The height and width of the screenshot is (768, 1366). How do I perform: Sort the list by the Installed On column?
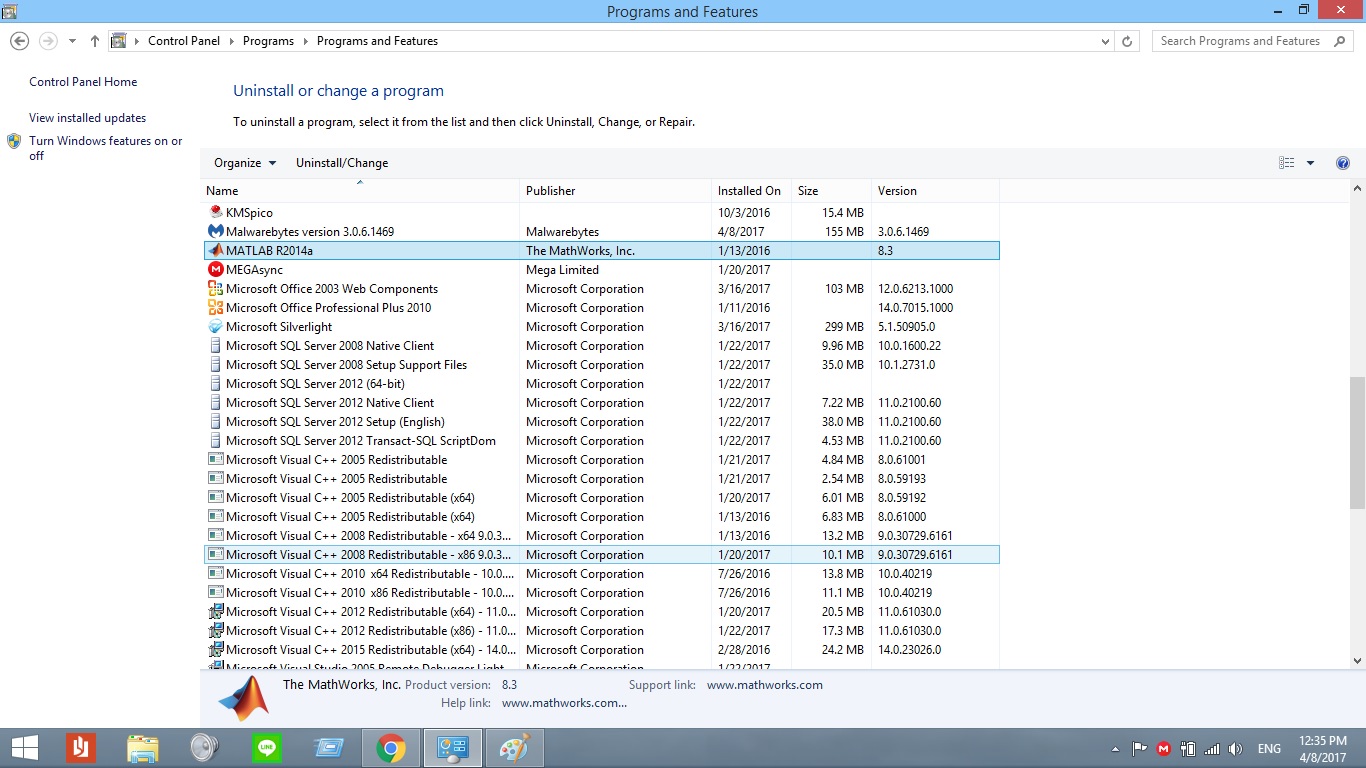(748, 191)
